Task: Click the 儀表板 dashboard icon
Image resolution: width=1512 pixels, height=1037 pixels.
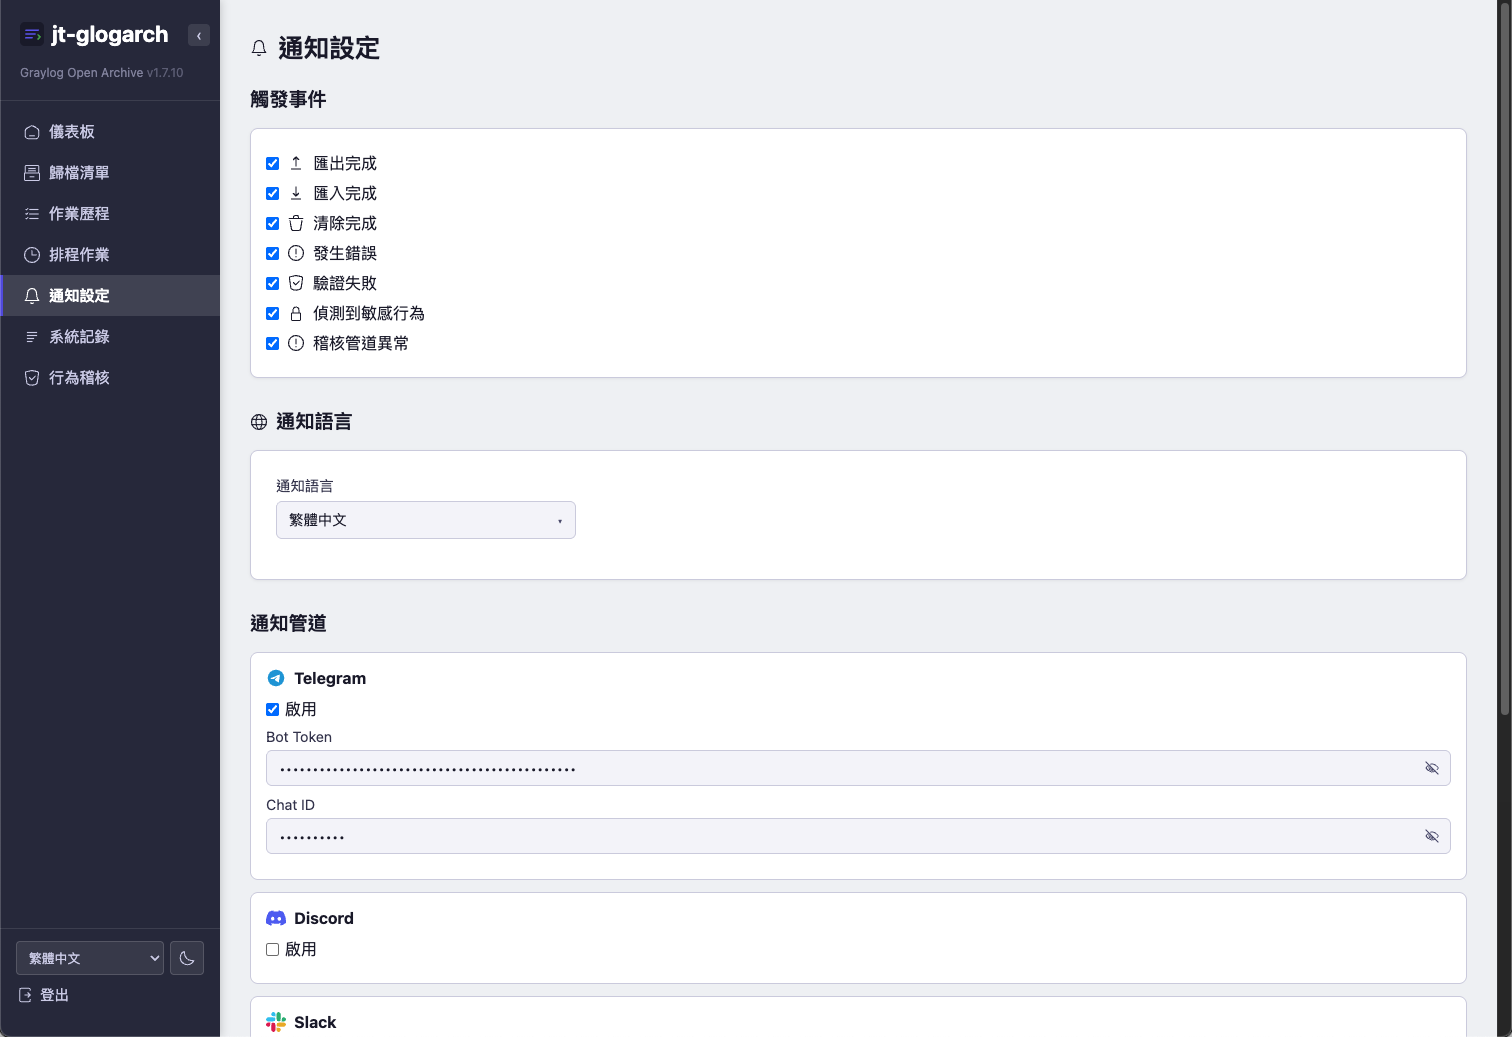Action: (32, 132)
